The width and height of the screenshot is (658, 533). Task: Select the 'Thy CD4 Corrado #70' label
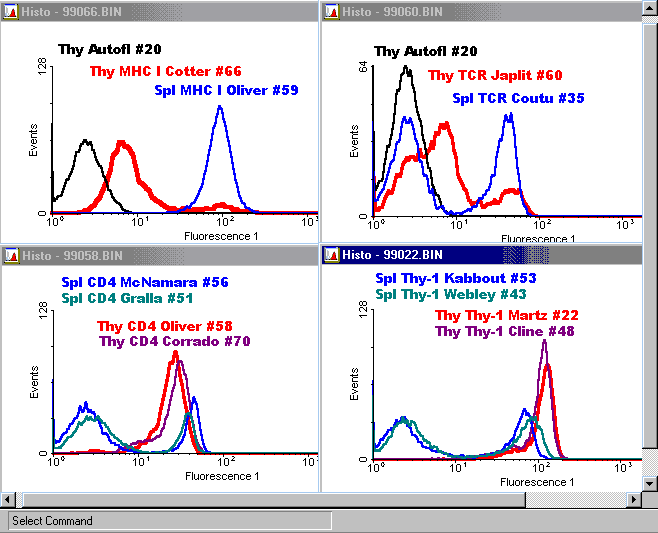pyautogui.click(x=173, y=341)
